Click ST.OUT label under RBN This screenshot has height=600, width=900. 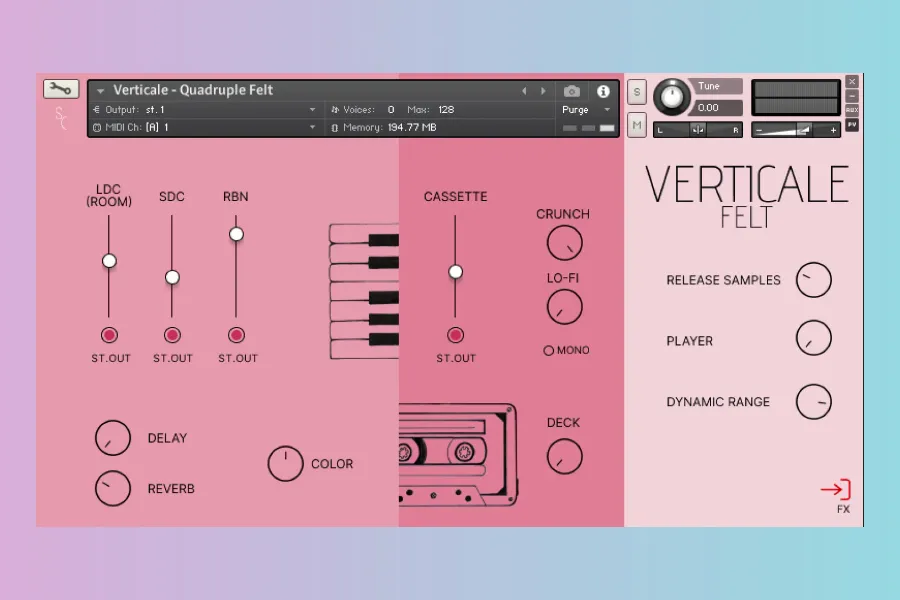[x=237, y=358]
